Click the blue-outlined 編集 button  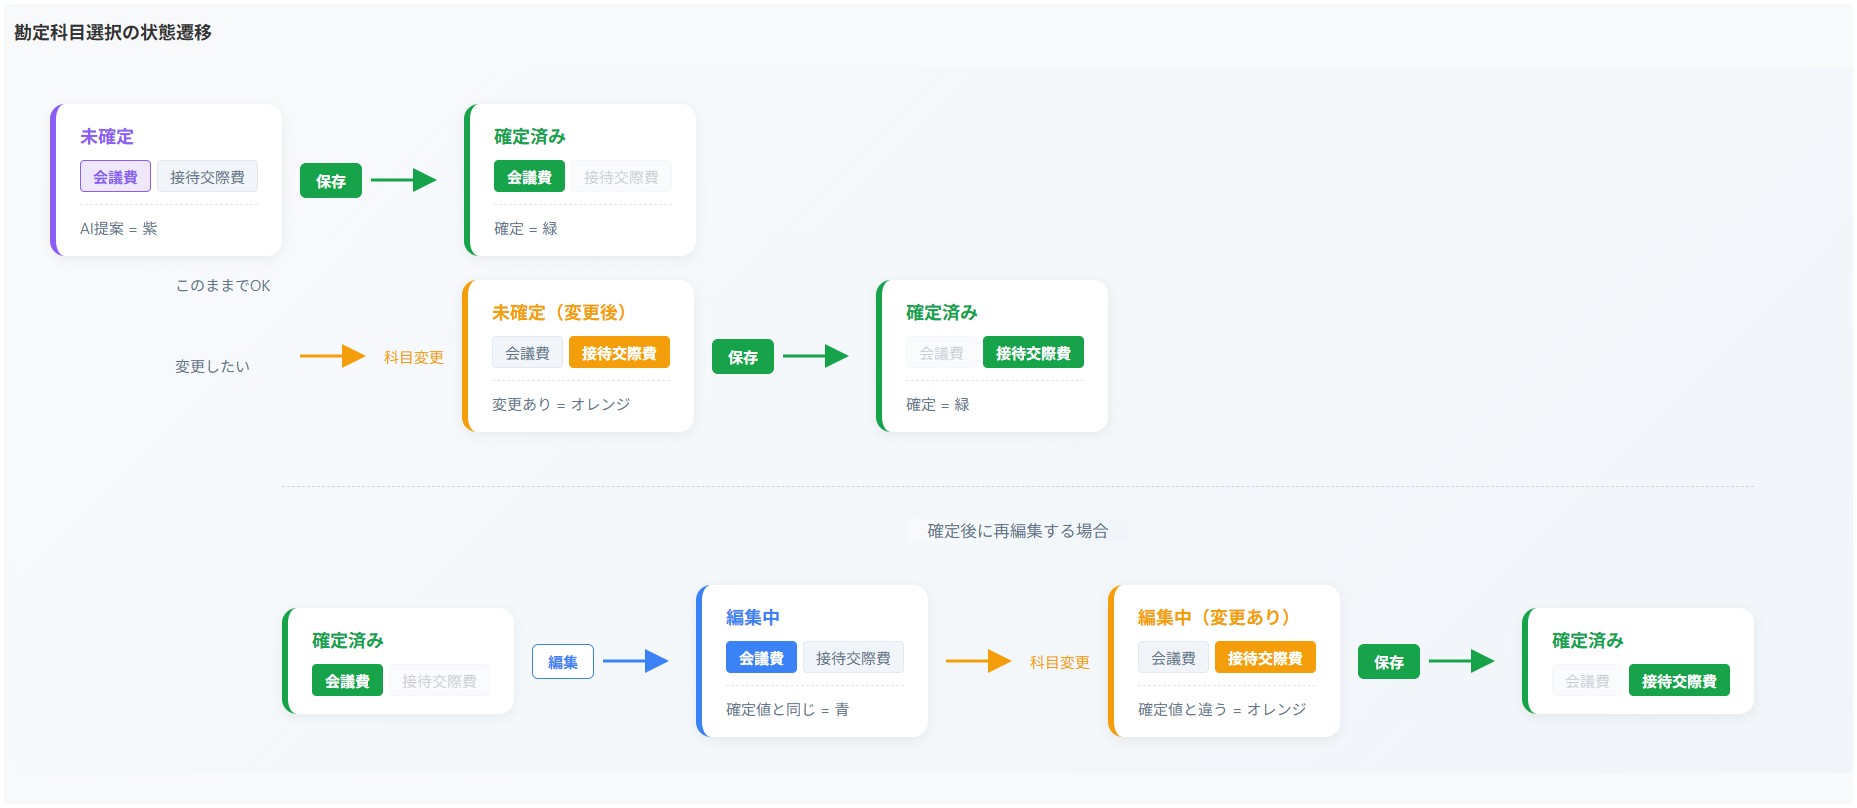tap(563, 662)
